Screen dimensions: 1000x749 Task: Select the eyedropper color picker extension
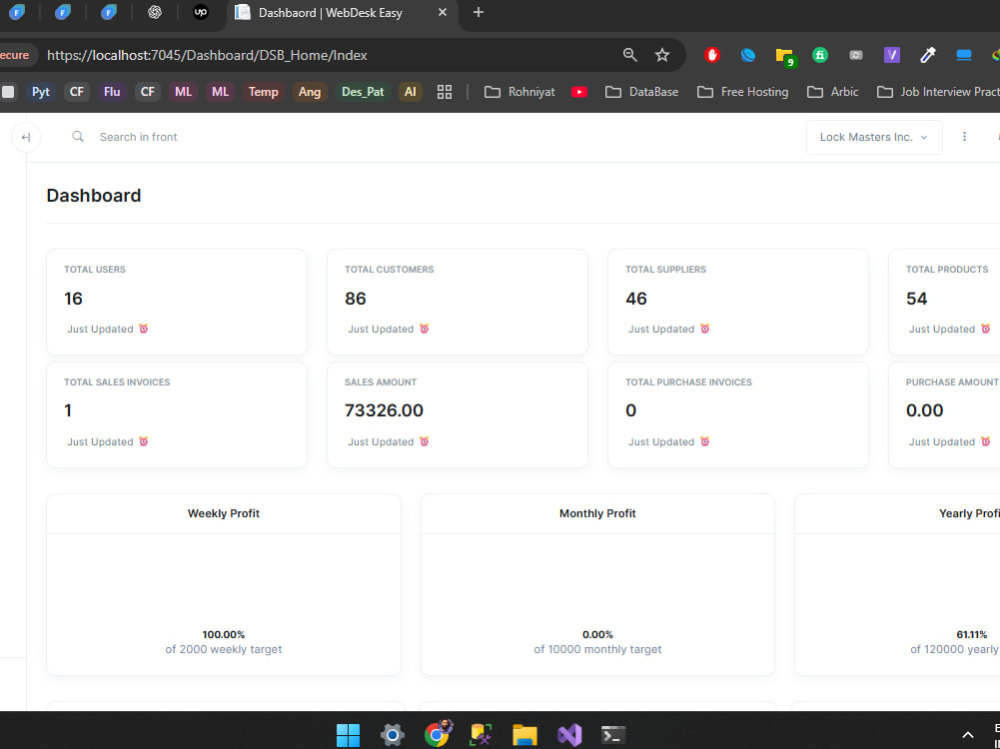[x=928, y=56]
